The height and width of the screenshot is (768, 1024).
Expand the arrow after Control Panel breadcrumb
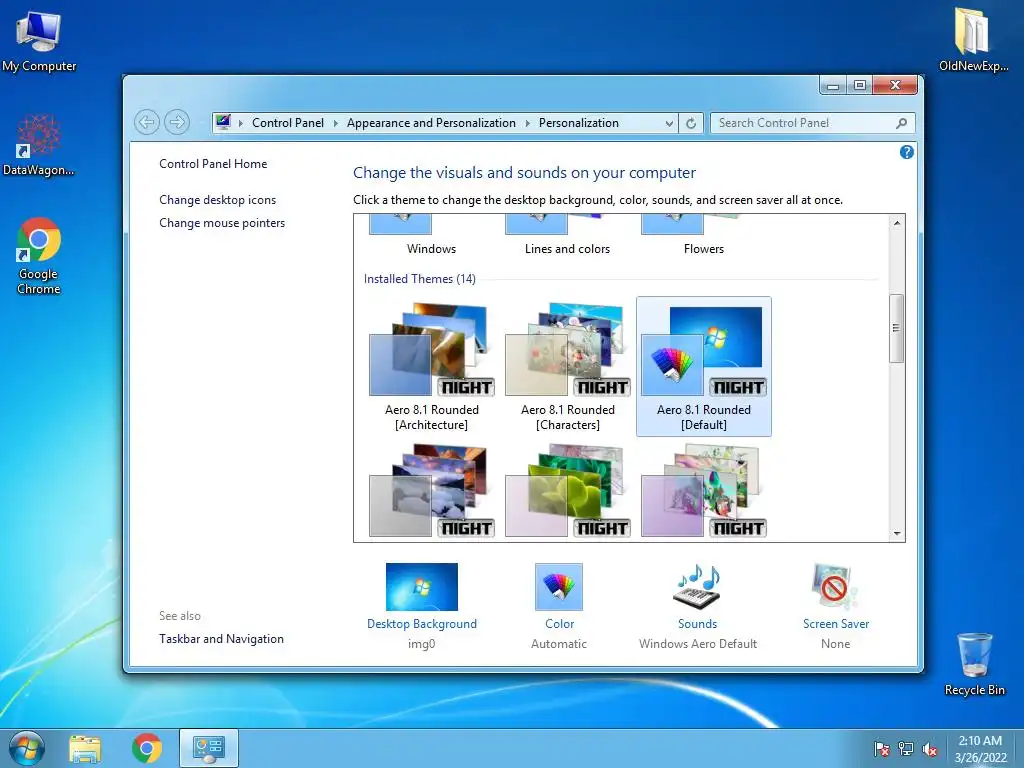pyautogui.click(x=336, y=123)
